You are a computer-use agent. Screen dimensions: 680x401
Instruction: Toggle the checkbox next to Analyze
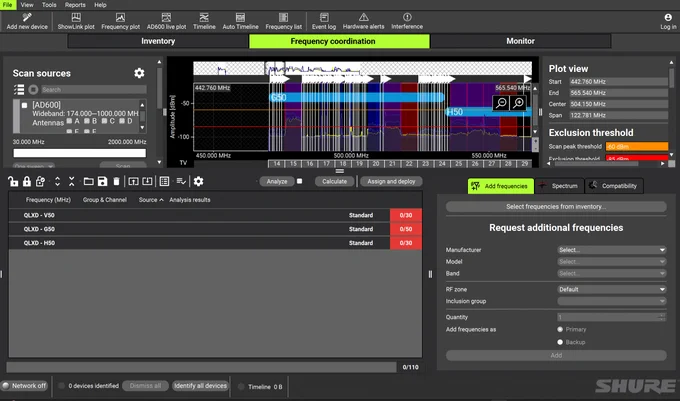tap(299, 181)
